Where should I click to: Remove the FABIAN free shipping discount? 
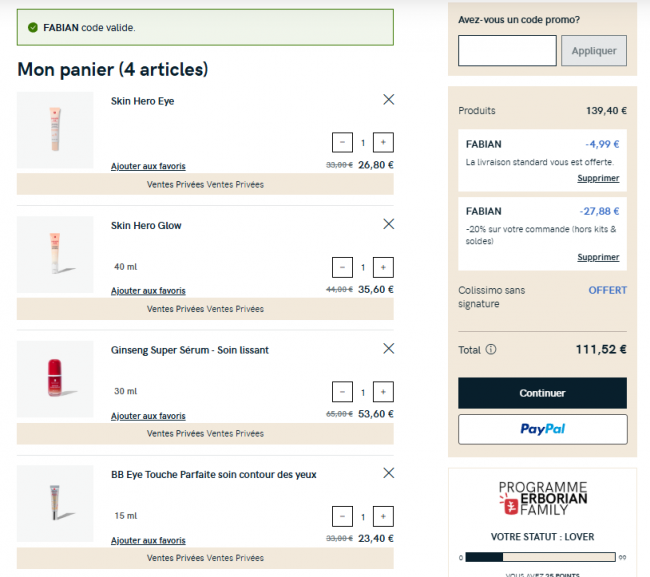point(597,179)
